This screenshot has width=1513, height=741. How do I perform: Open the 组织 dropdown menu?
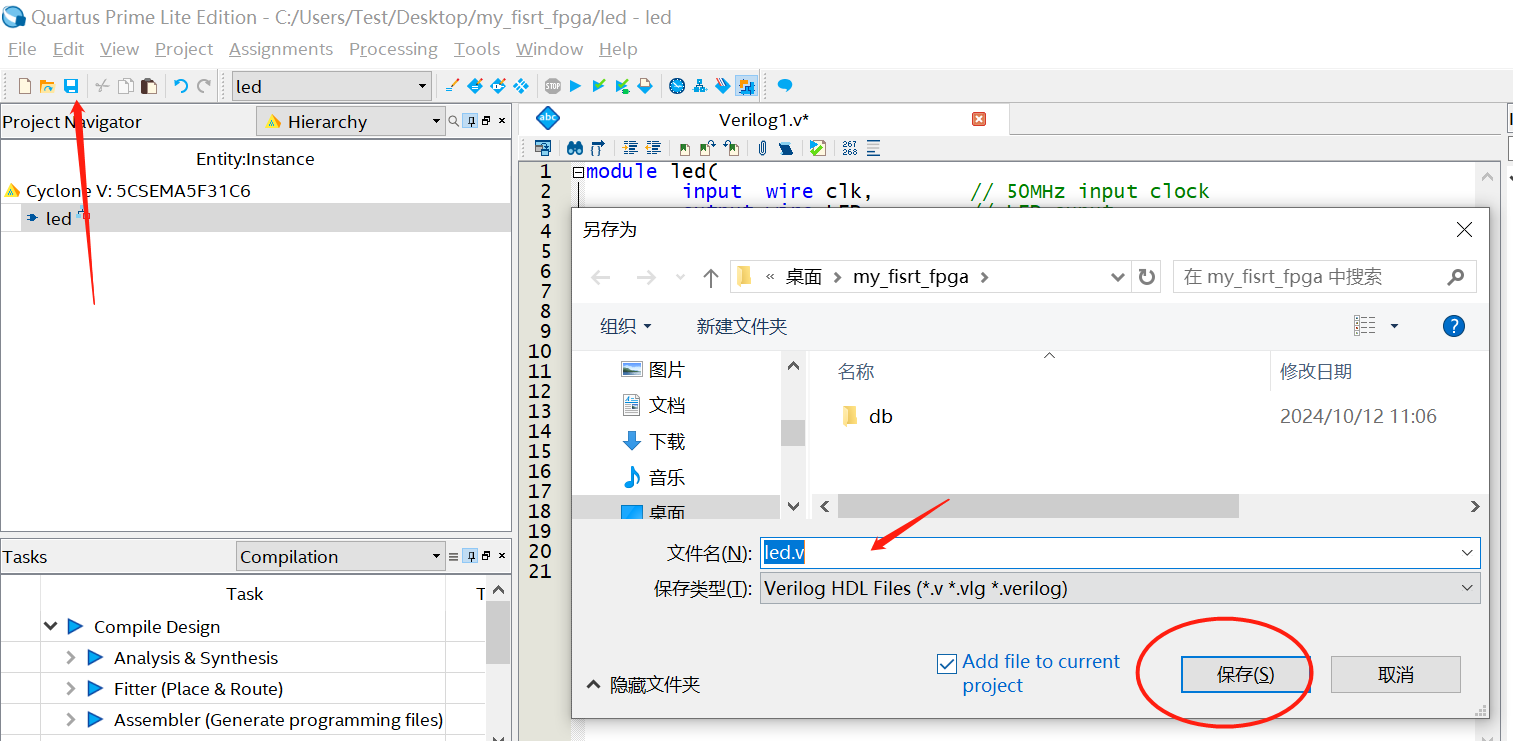pyautogui.click(x=626, y=326)
